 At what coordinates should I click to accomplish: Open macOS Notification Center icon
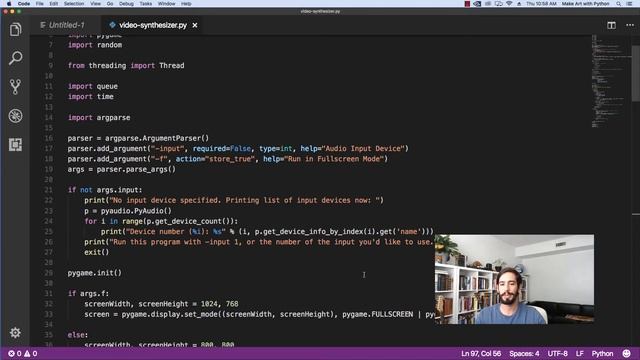629,4
